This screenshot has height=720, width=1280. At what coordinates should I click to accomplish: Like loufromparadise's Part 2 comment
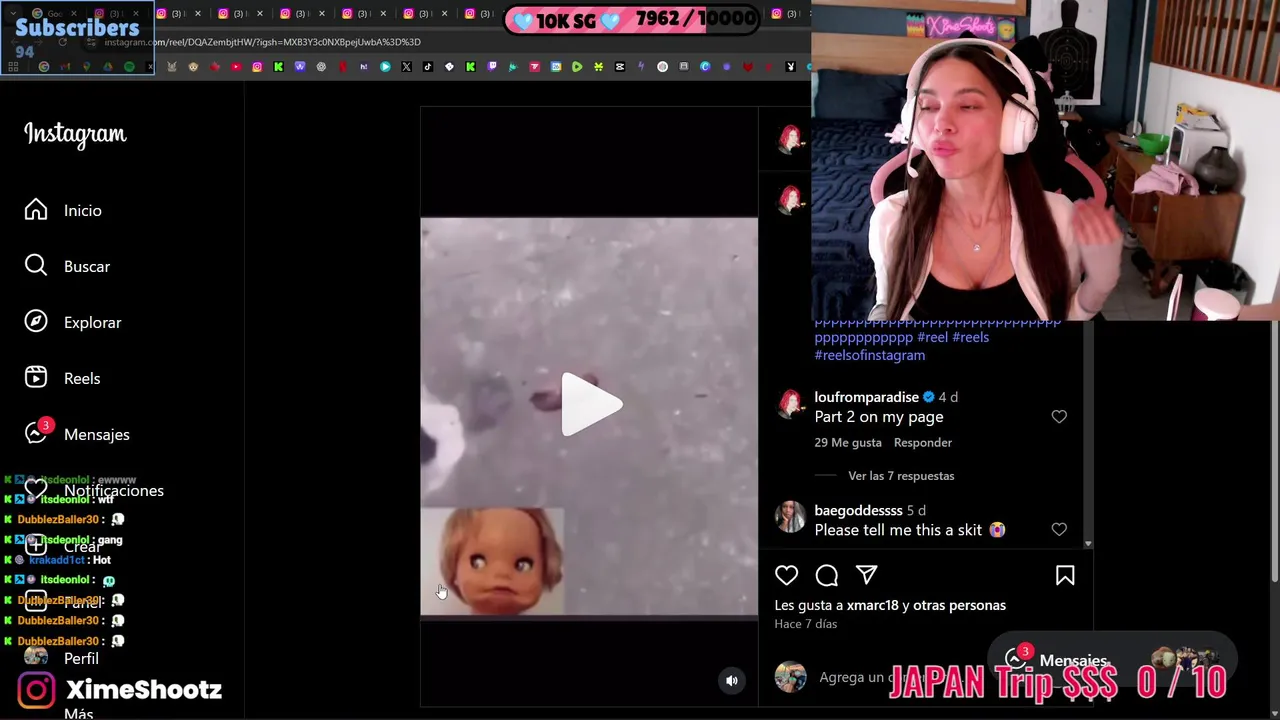click(x=1059, y=416)
